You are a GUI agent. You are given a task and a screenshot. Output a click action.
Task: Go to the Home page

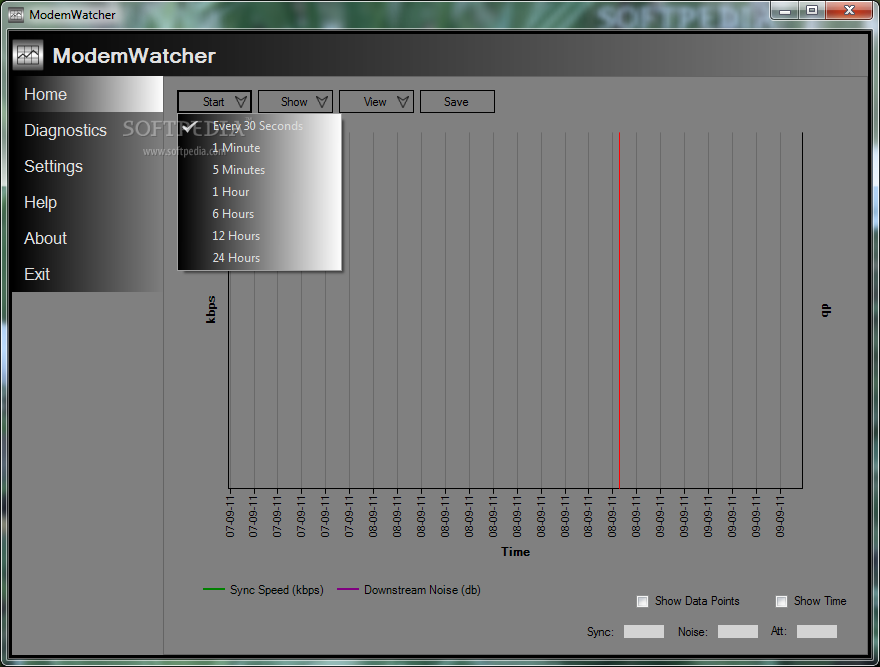tap(88, 94)
